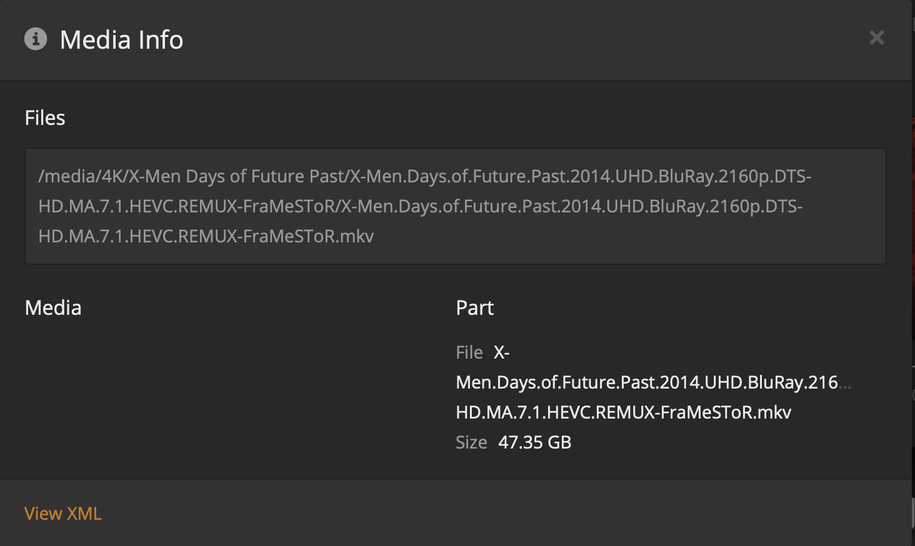
Task: Click the dialog header bar beside title
Action: [500, 40]
